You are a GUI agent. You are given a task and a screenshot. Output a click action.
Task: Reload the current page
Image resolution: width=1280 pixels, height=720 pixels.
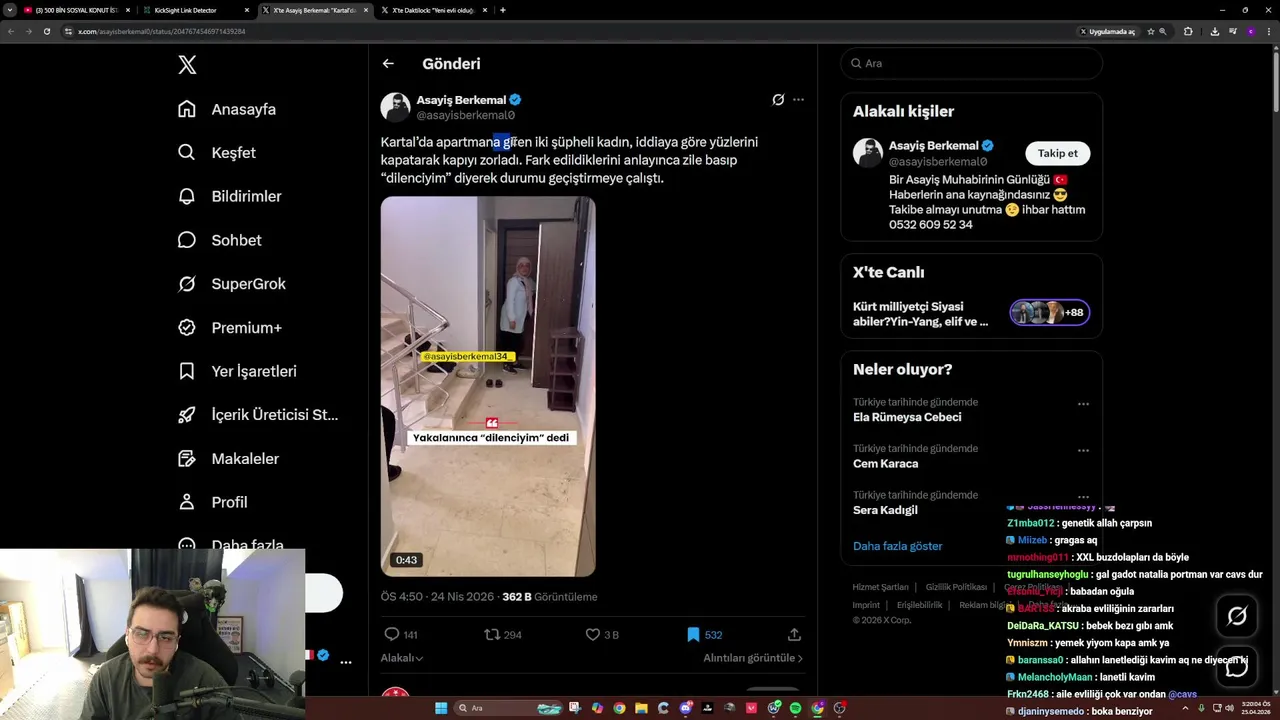pyautogui.click(x=46, y=31)
